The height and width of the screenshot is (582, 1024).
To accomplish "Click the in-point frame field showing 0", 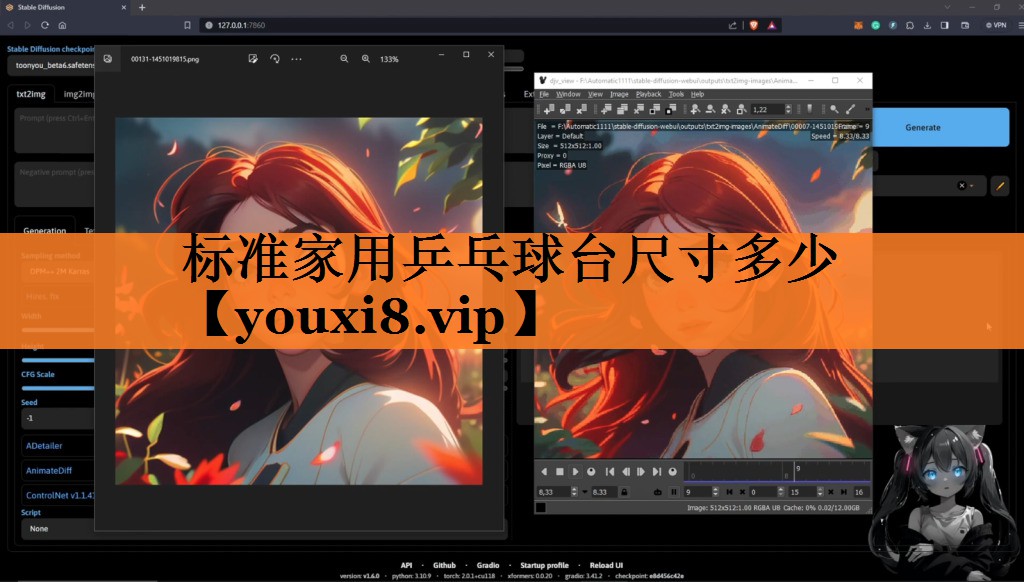I will click(x=767, y=492).
